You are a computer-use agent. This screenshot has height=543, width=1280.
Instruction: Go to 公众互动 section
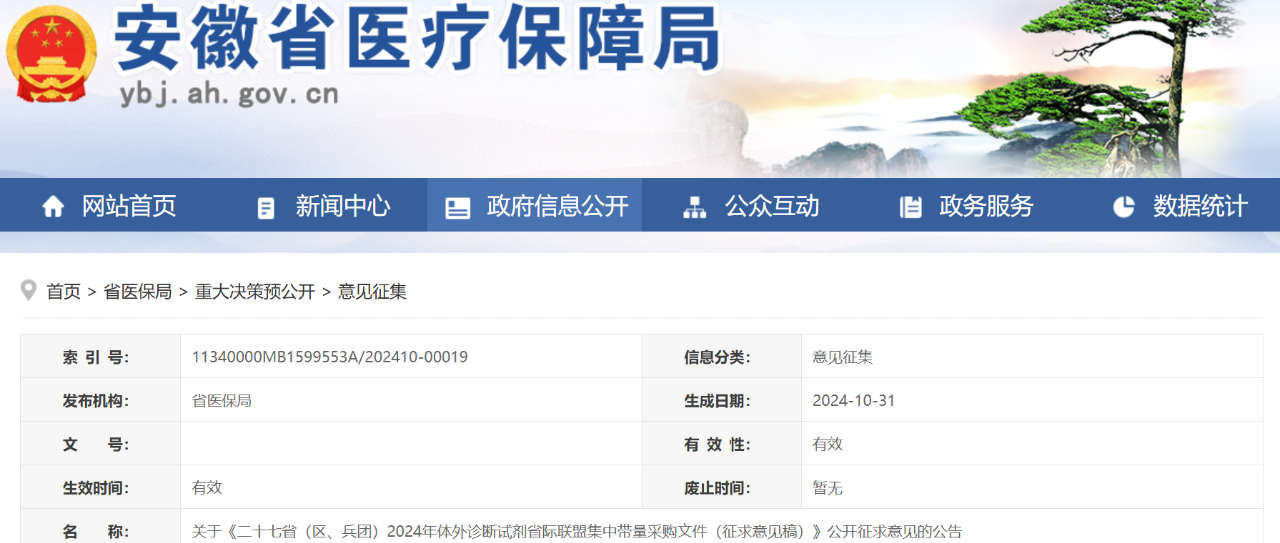(772, 206)
